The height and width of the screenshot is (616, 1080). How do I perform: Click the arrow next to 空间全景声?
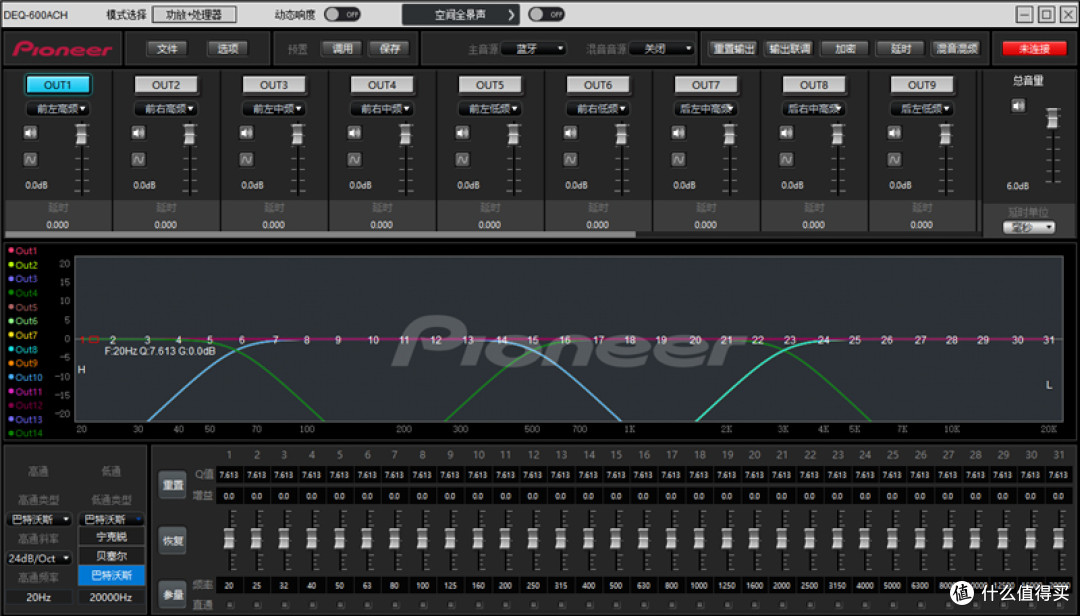pos(511,14)
